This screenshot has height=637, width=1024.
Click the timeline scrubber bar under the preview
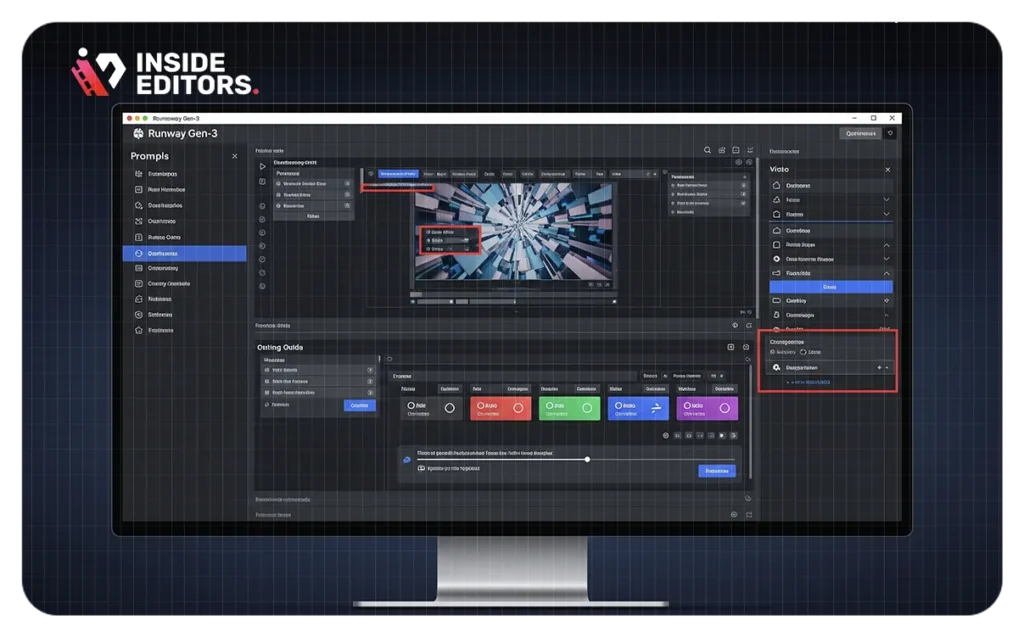coord(513,302)
